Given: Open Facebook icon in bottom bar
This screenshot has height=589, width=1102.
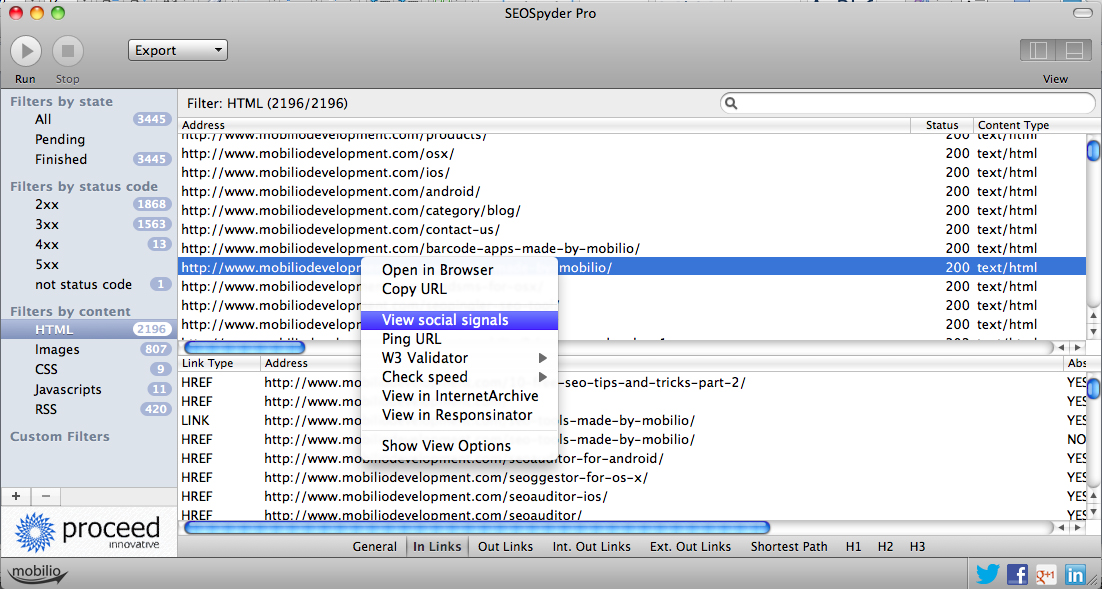Looking at the screenshot, I should 1017,574.
